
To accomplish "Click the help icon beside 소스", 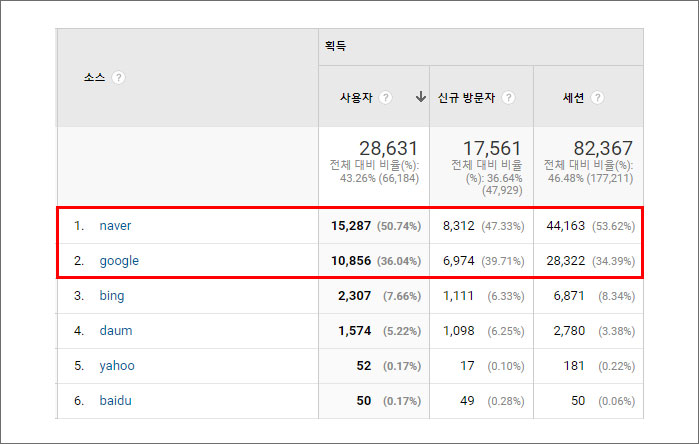I will point(118,78).
